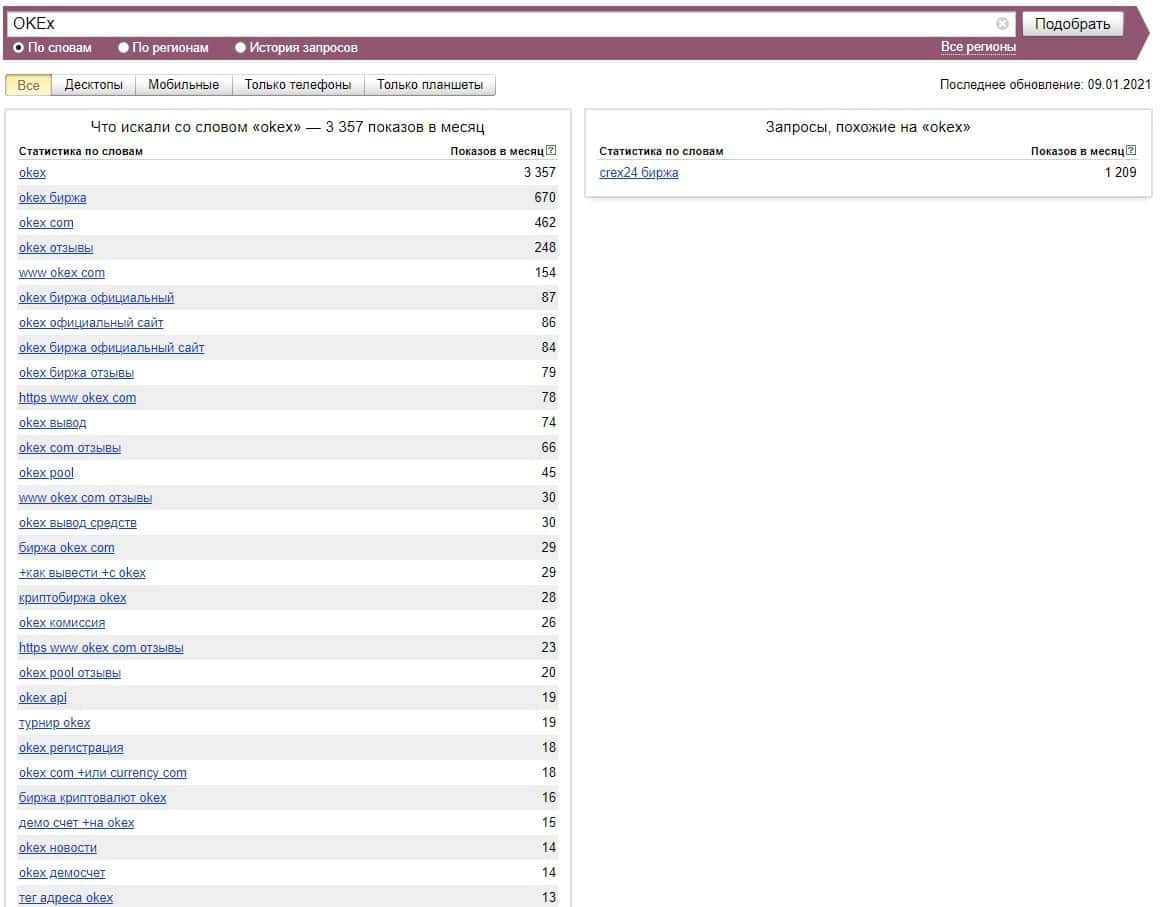Choose 'История запросов' radio option
The image size is (1166, 907).
240,48
